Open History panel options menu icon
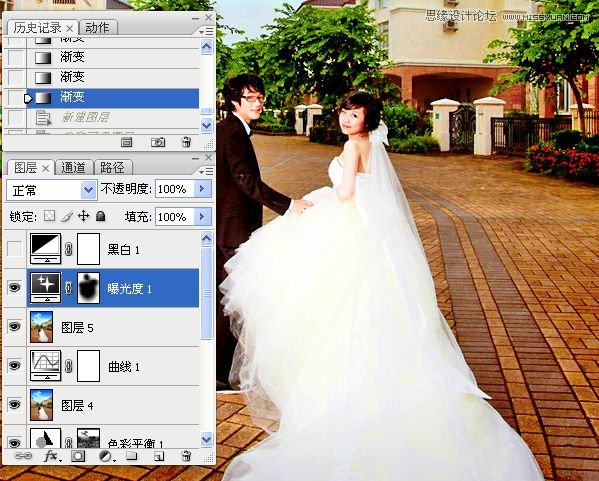The height and width of the screenshot is (481, 599). 207,32
